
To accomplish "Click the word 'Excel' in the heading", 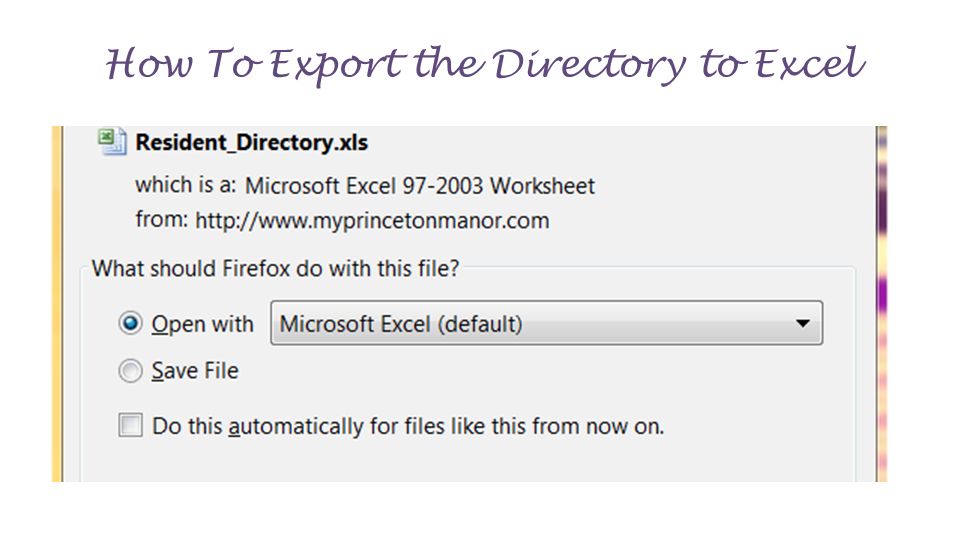I will (809, 63).
